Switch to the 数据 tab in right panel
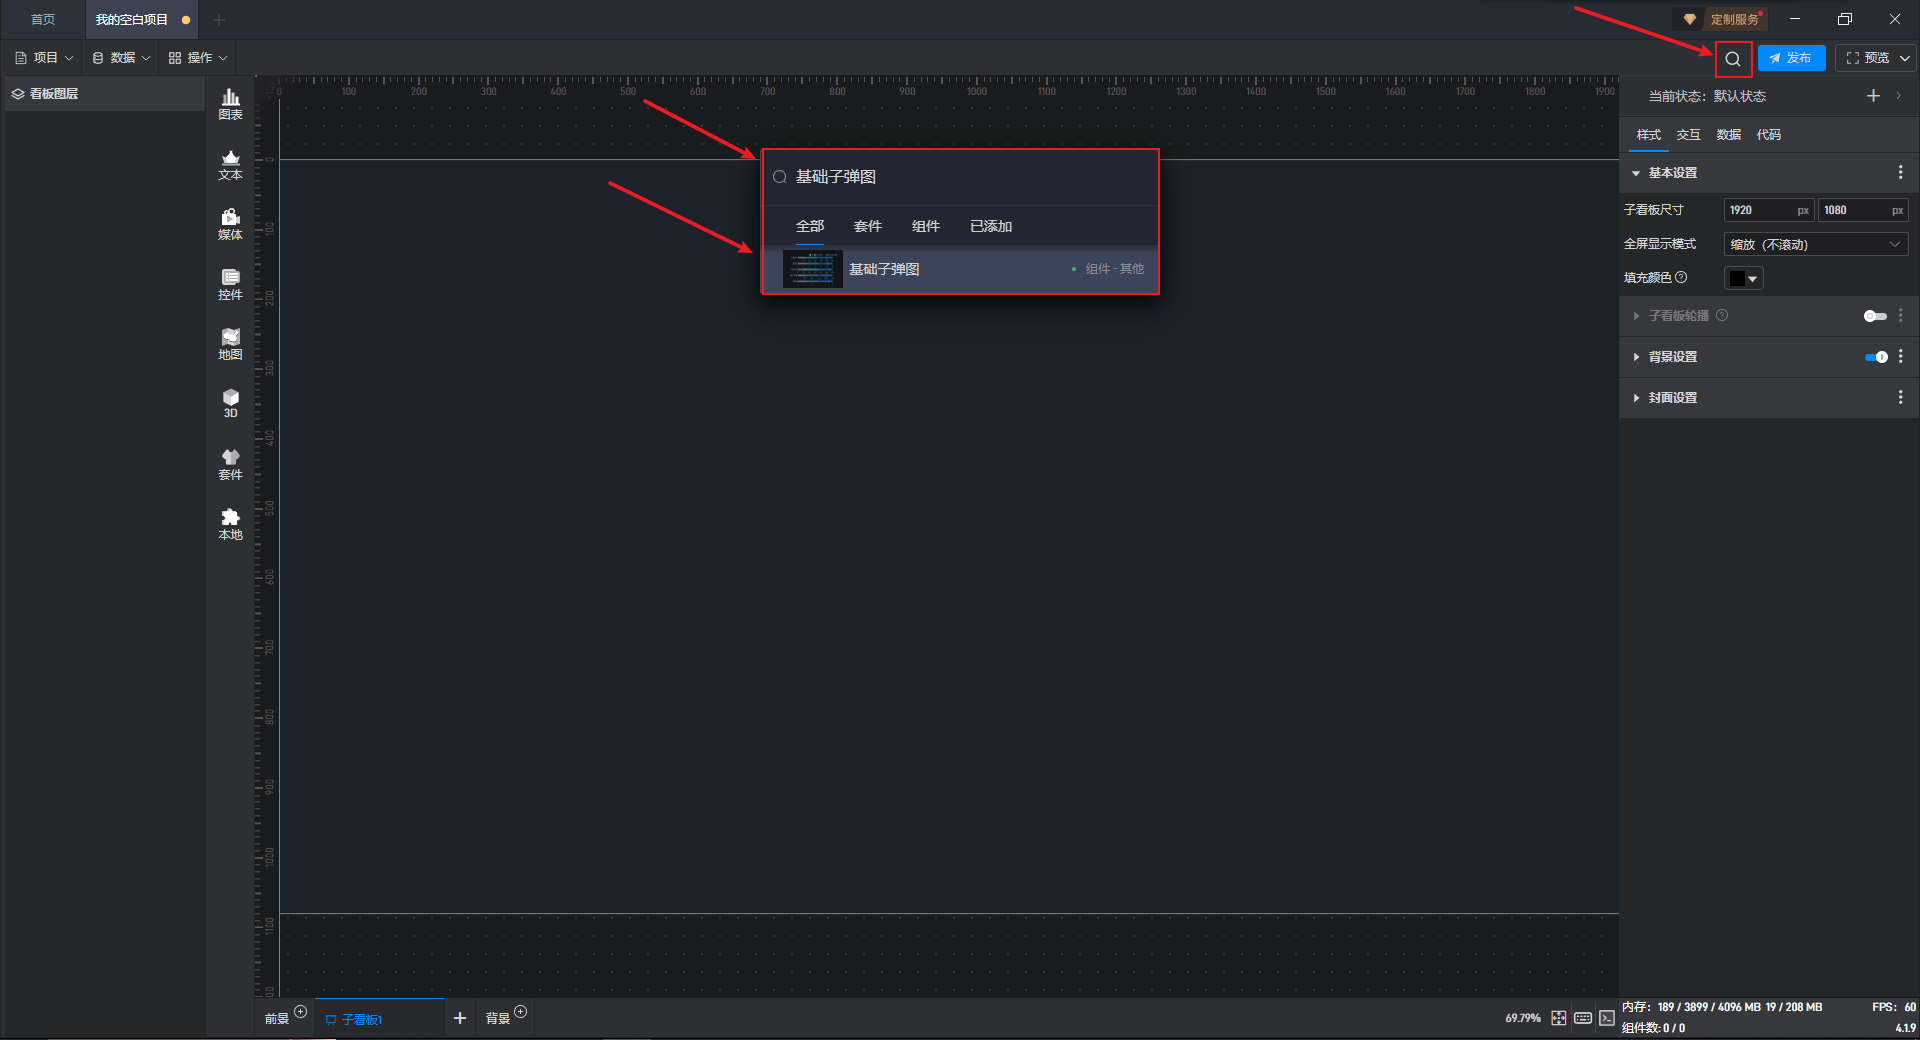Image resolution: width=1920 pixels, height=1040 pixels. pyautogui.click(x=1728, y=135)
